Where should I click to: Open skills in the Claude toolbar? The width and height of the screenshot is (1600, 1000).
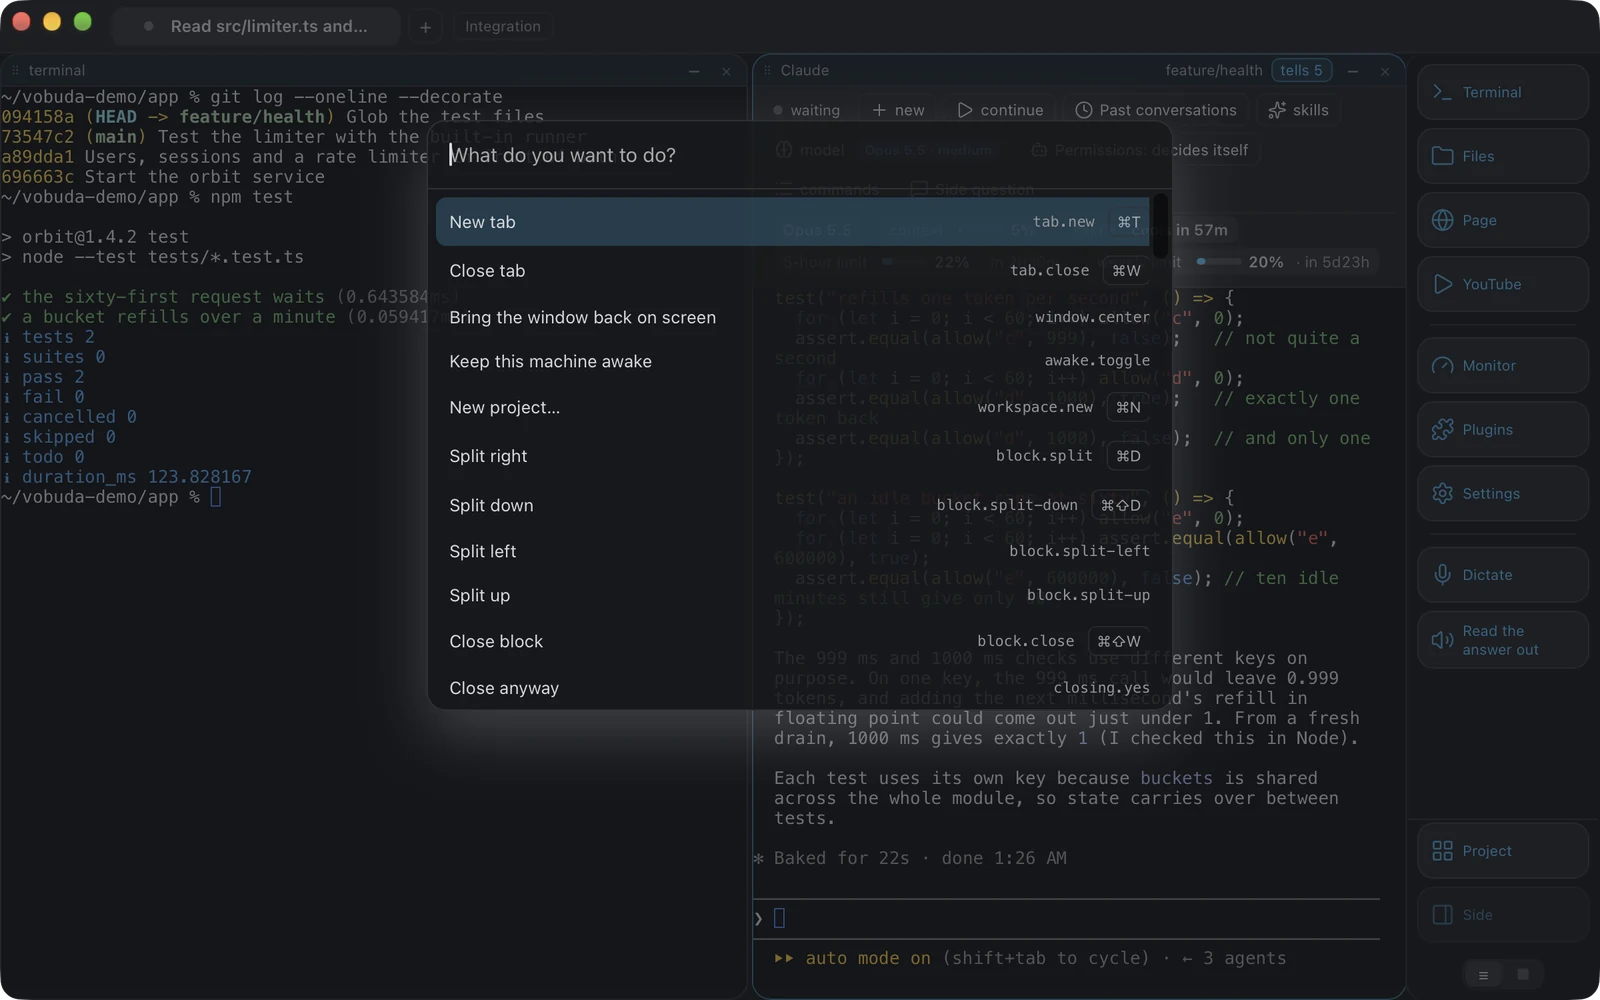(x=1299, y=110)
